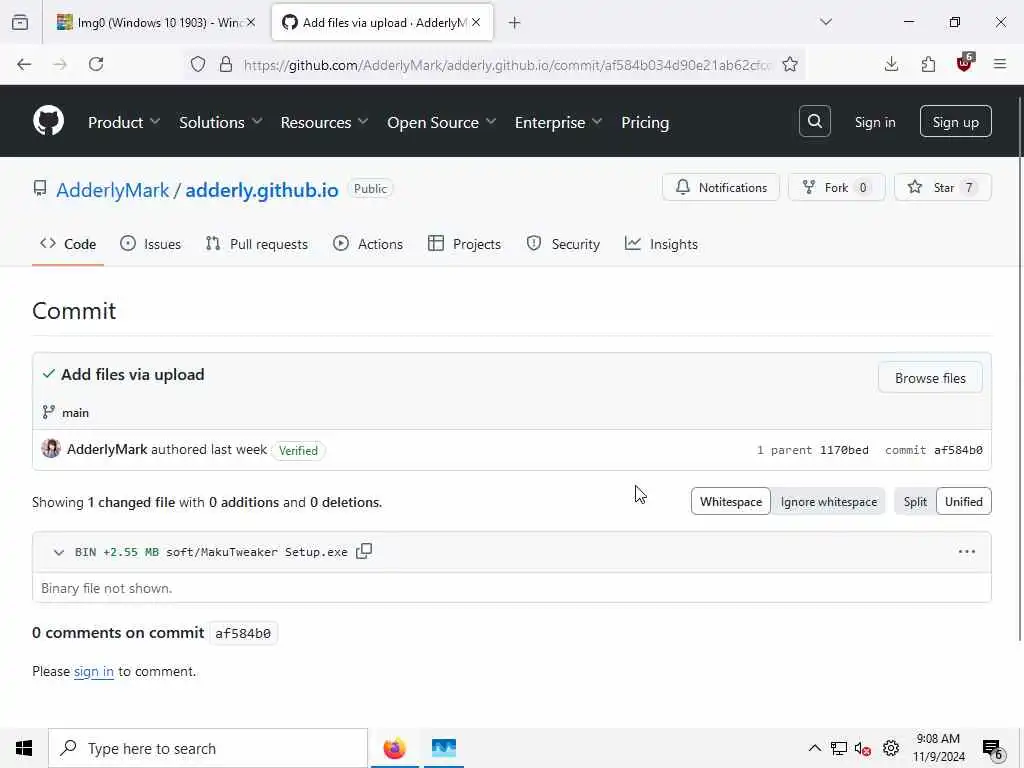
Task: Open a new tab with the plus icon
Action: tap(515, 23)
